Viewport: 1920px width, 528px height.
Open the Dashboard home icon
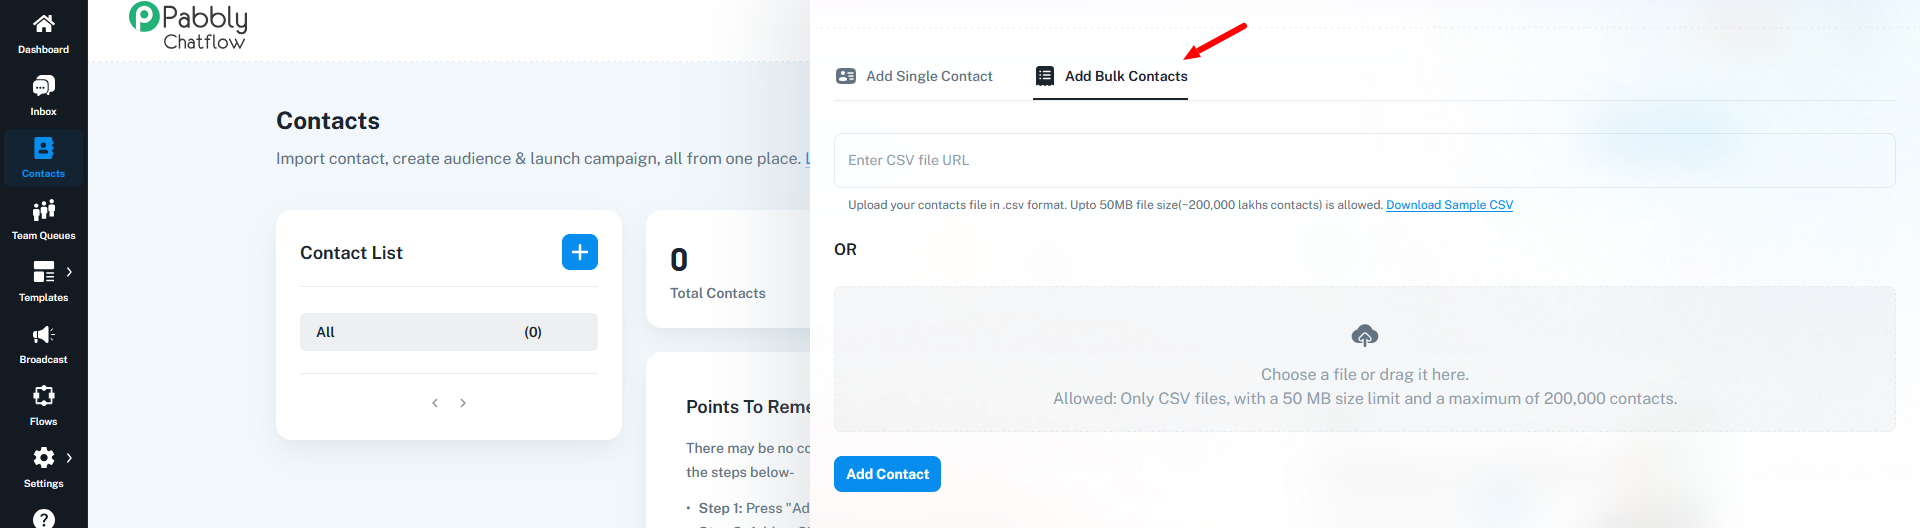point(43,24)
